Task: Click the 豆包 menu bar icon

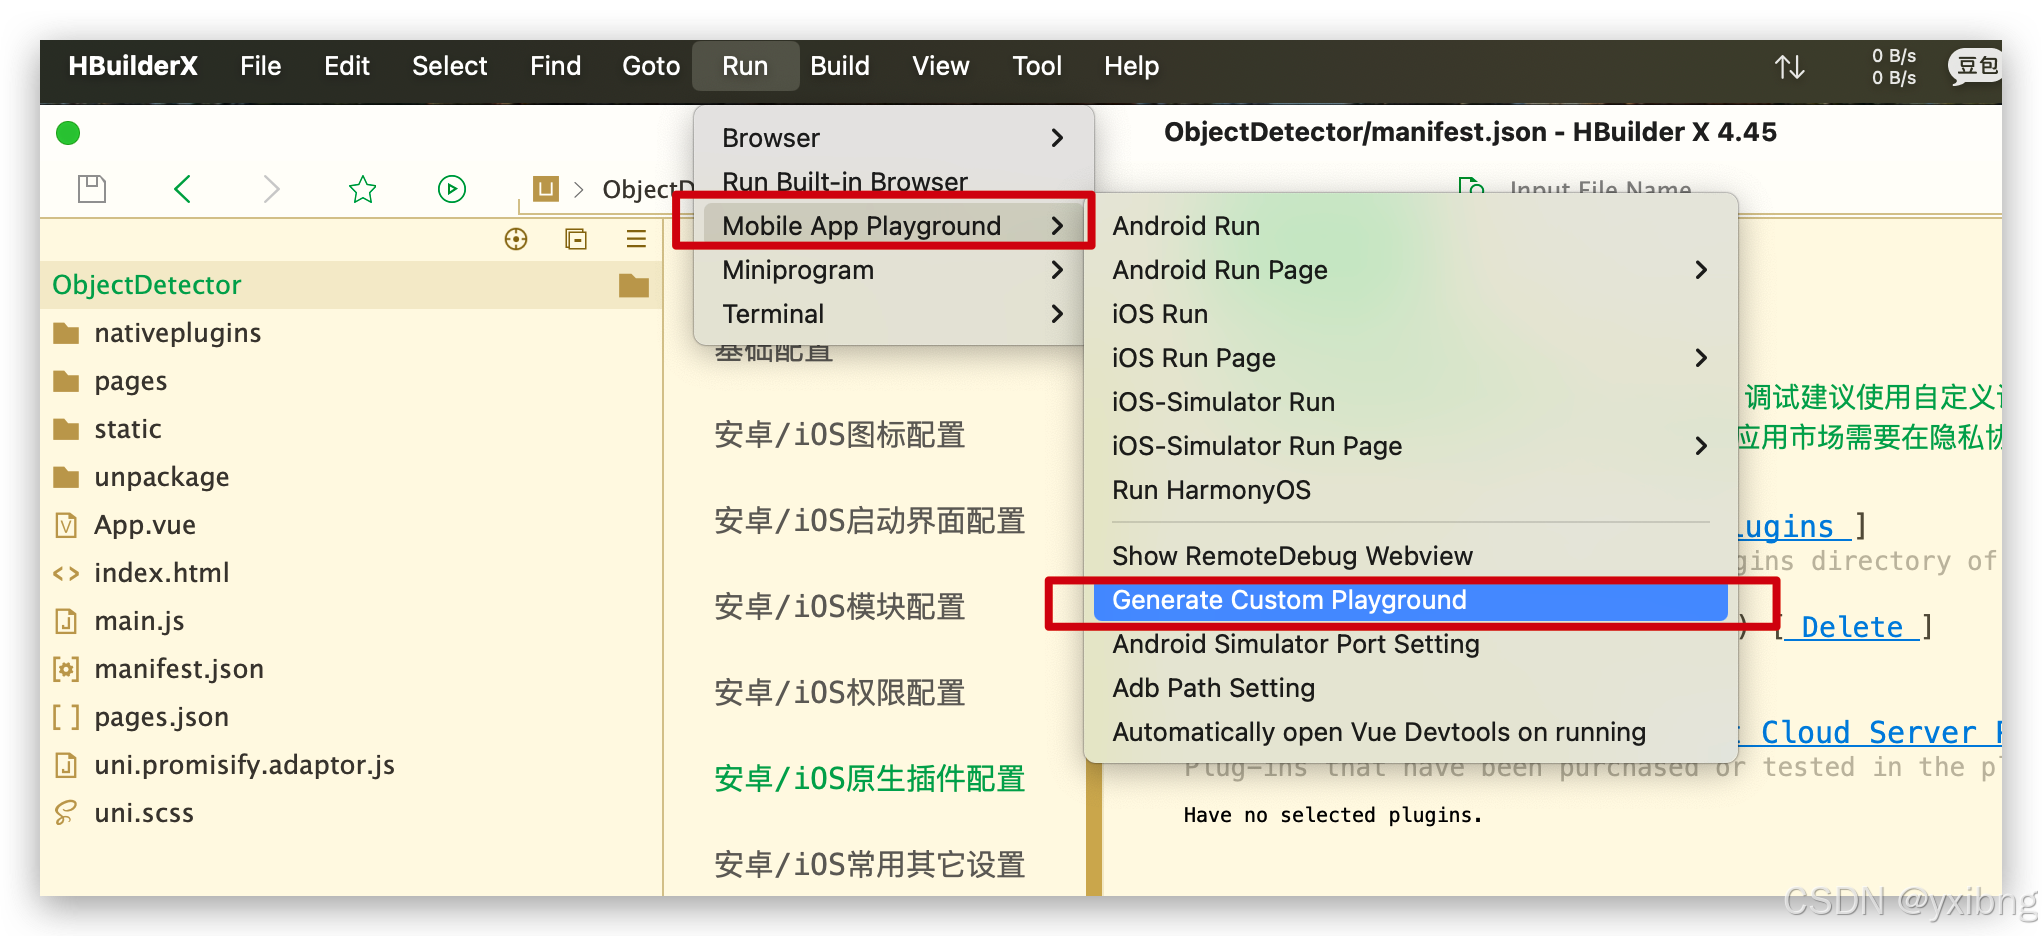Action: pyautogui.click(x=1975, y=66)
